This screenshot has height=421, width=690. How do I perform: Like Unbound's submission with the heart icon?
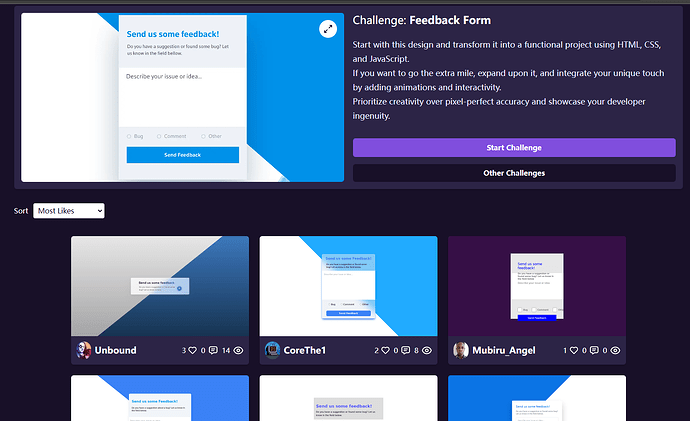click(x=192, y=351)
